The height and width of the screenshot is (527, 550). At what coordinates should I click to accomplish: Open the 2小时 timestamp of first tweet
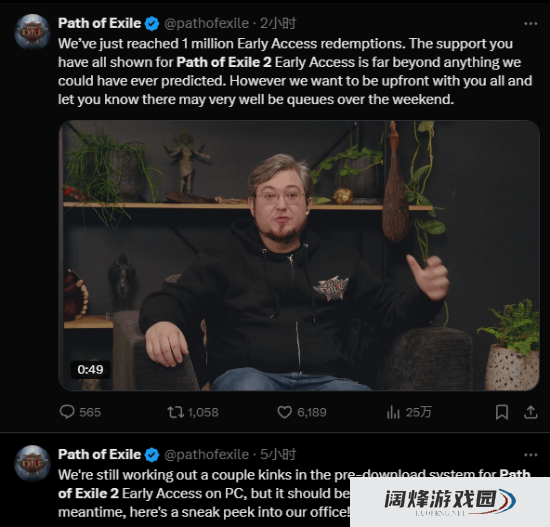tap(278, 24)
